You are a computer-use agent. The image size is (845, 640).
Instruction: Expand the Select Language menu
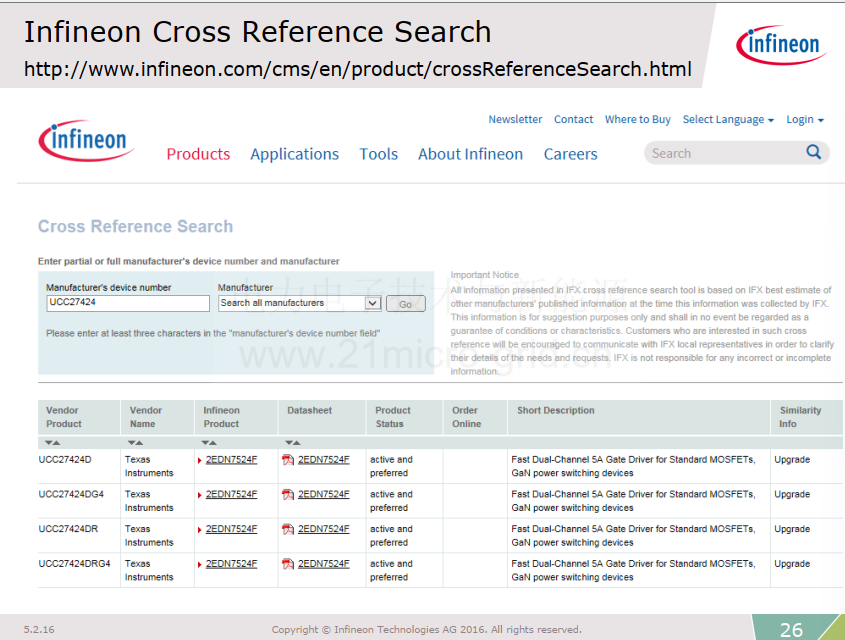tap(728, 120)
